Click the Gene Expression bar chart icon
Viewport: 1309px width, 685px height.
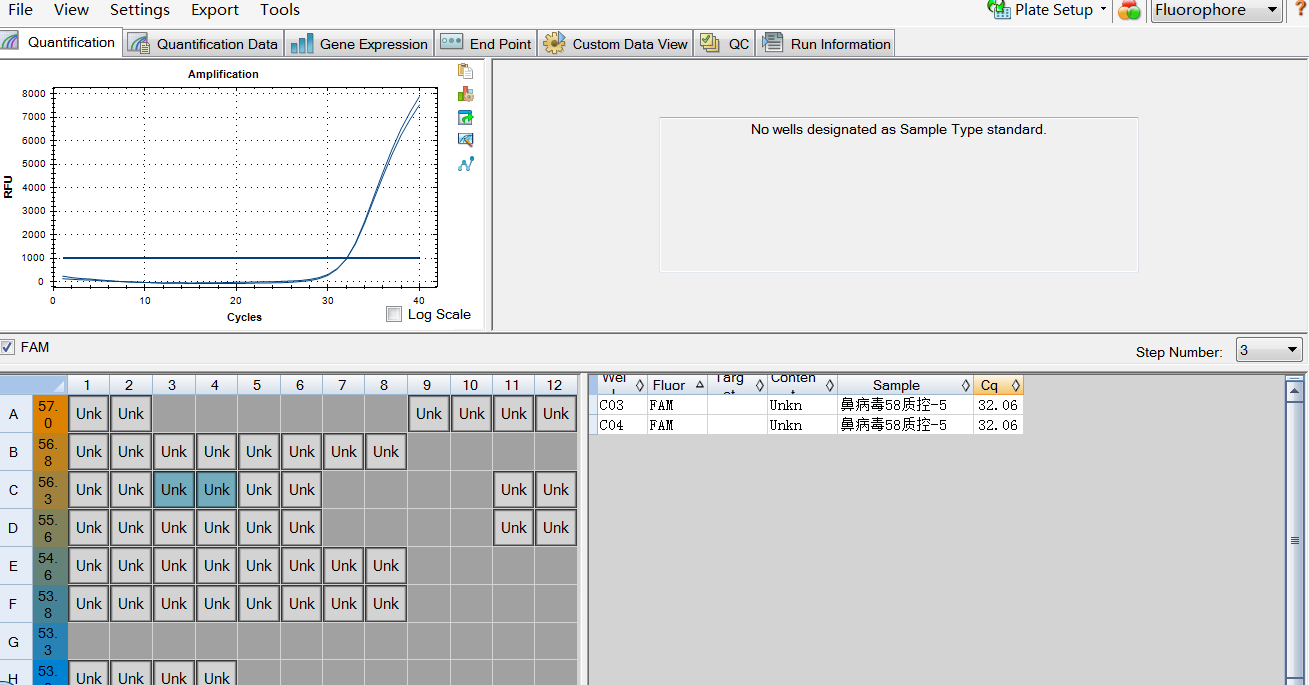point(301,44)
